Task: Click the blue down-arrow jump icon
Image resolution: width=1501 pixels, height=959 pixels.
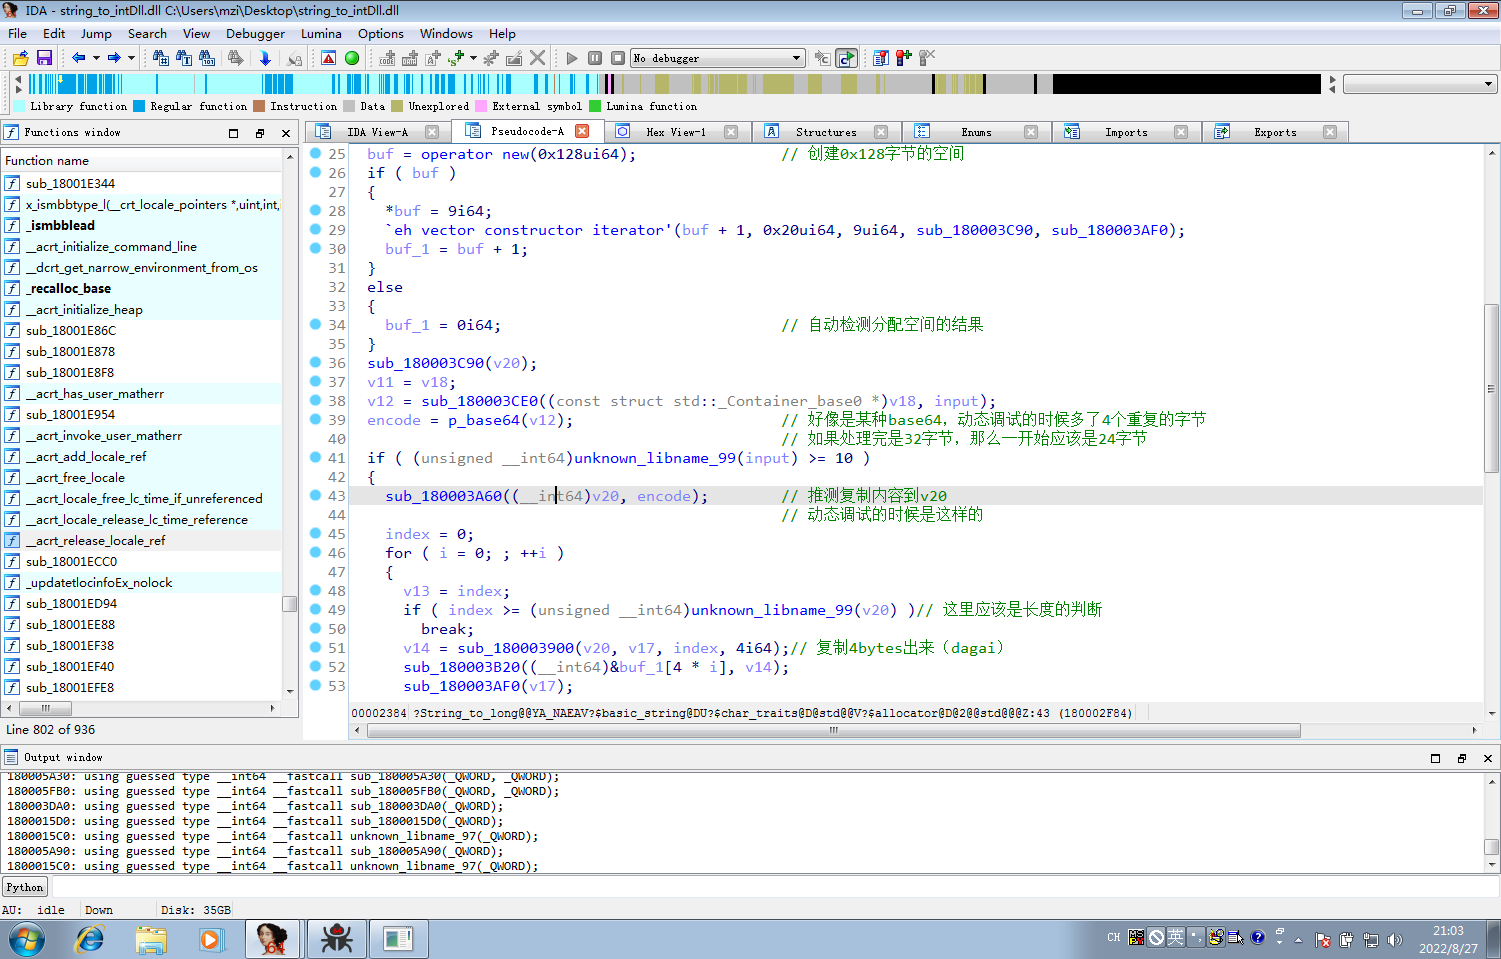Action: coord(265,58)
